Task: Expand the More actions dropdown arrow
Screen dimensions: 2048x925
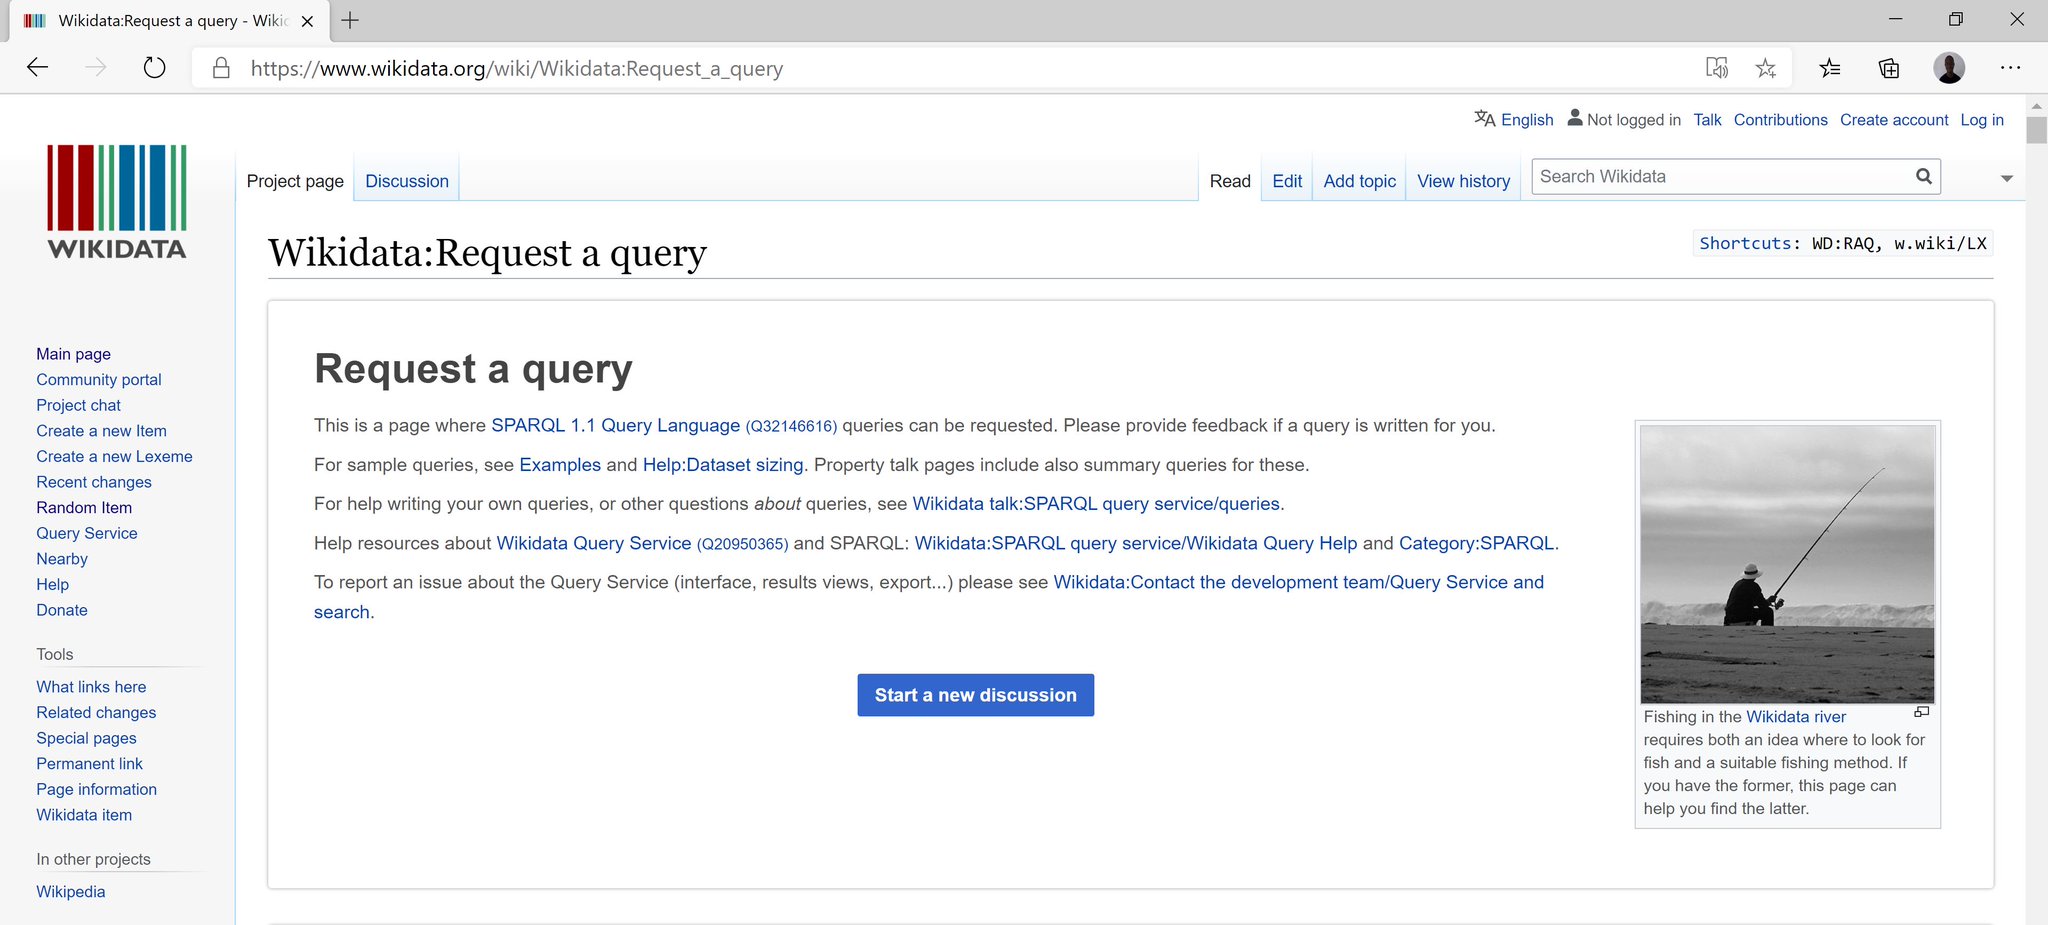Action: (x=2006, y=179)
